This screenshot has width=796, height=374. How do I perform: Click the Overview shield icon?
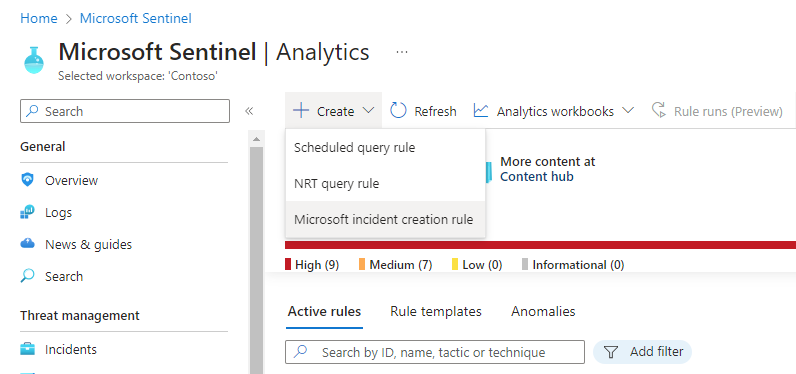coord(27,180)
